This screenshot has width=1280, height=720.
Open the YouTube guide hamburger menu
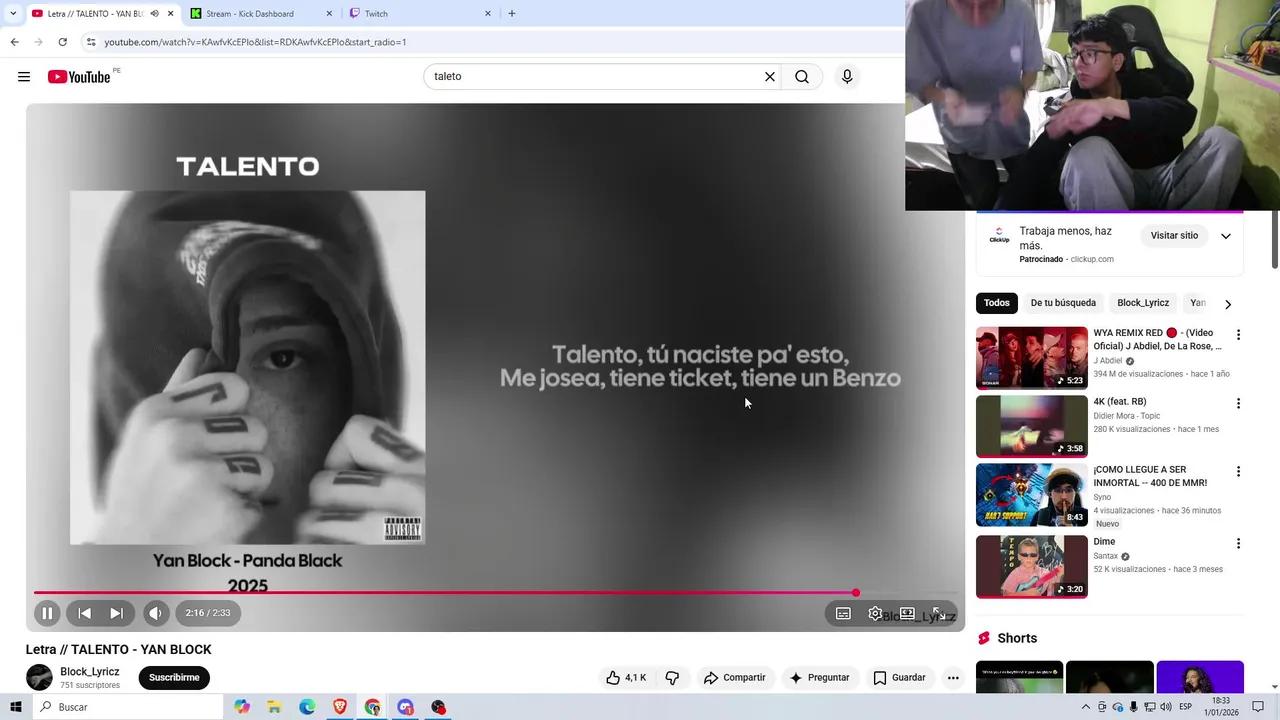[24, 77]
